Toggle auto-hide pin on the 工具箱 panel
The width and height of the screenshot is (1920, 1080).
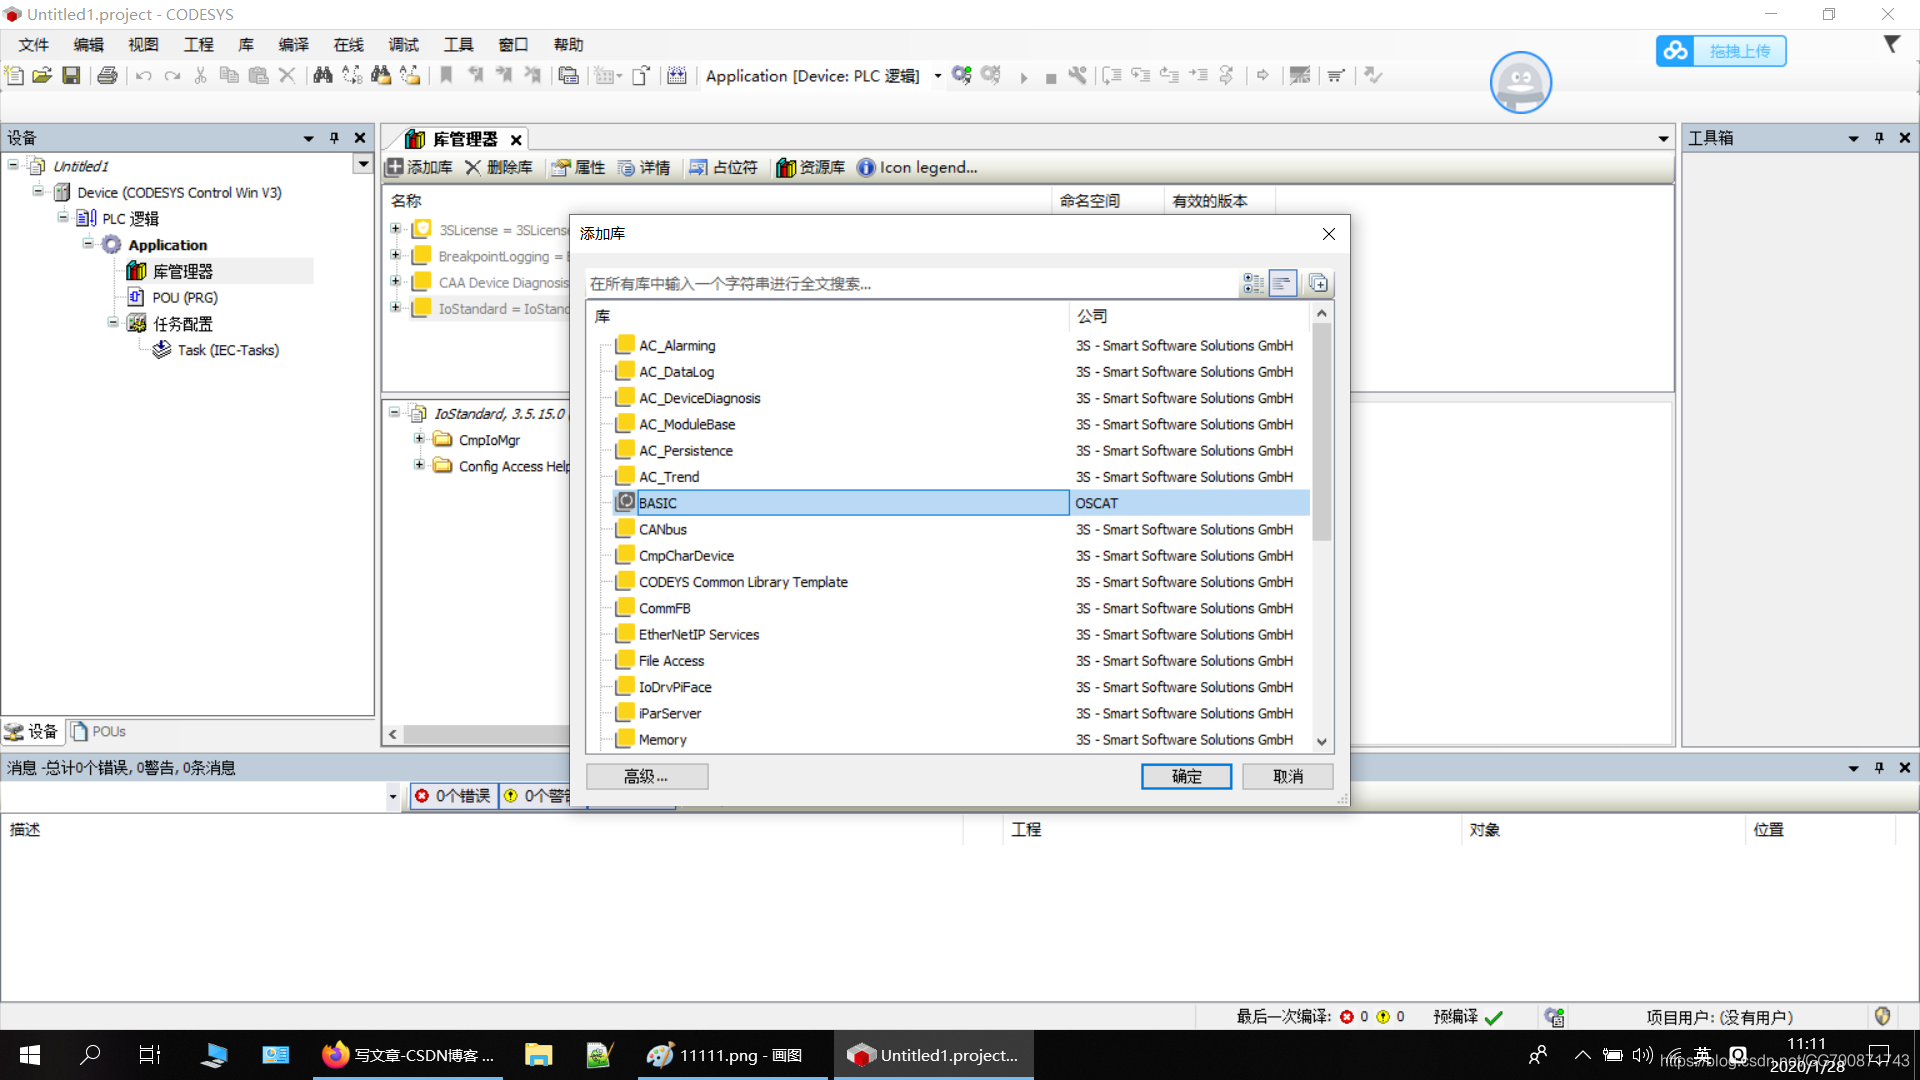coord(1879,138)
